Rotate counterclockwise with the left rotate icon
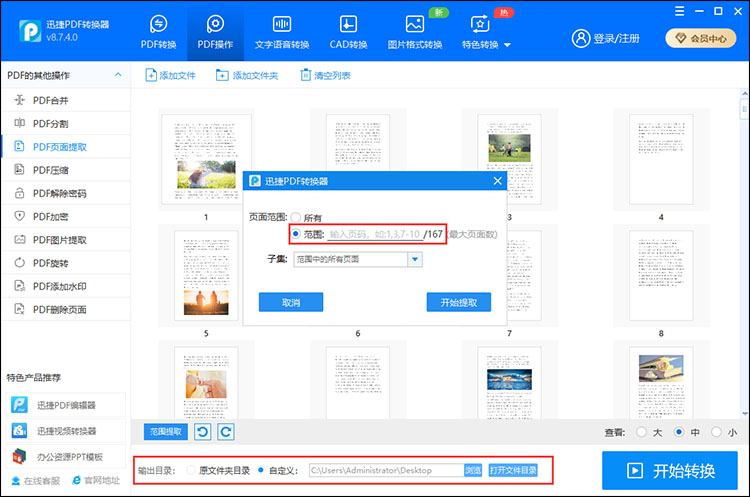 point(203,432)
